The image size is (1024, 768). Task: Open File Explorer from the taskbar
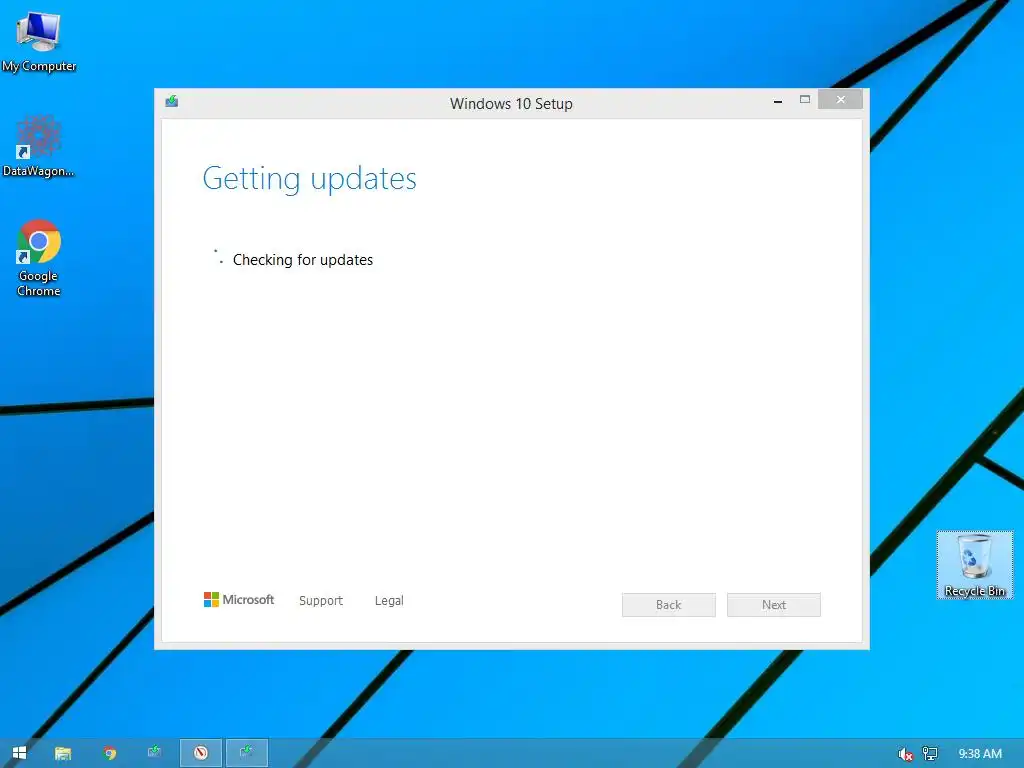(63, 753)
